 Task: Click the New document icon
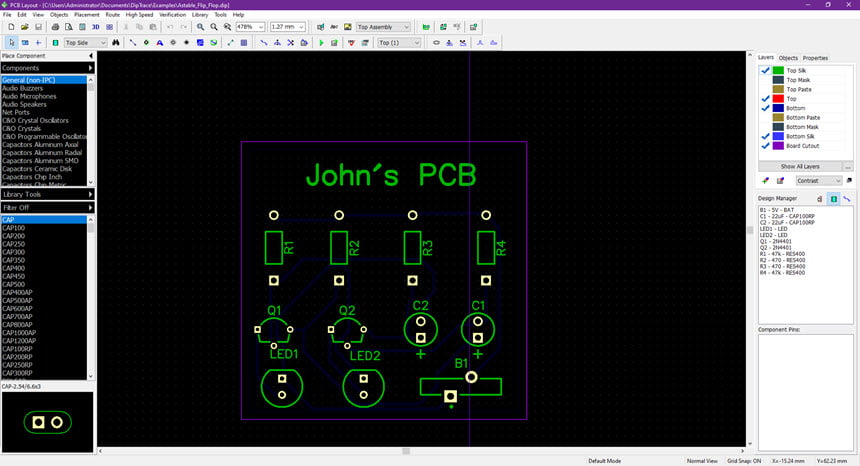(x=11, y=27)
